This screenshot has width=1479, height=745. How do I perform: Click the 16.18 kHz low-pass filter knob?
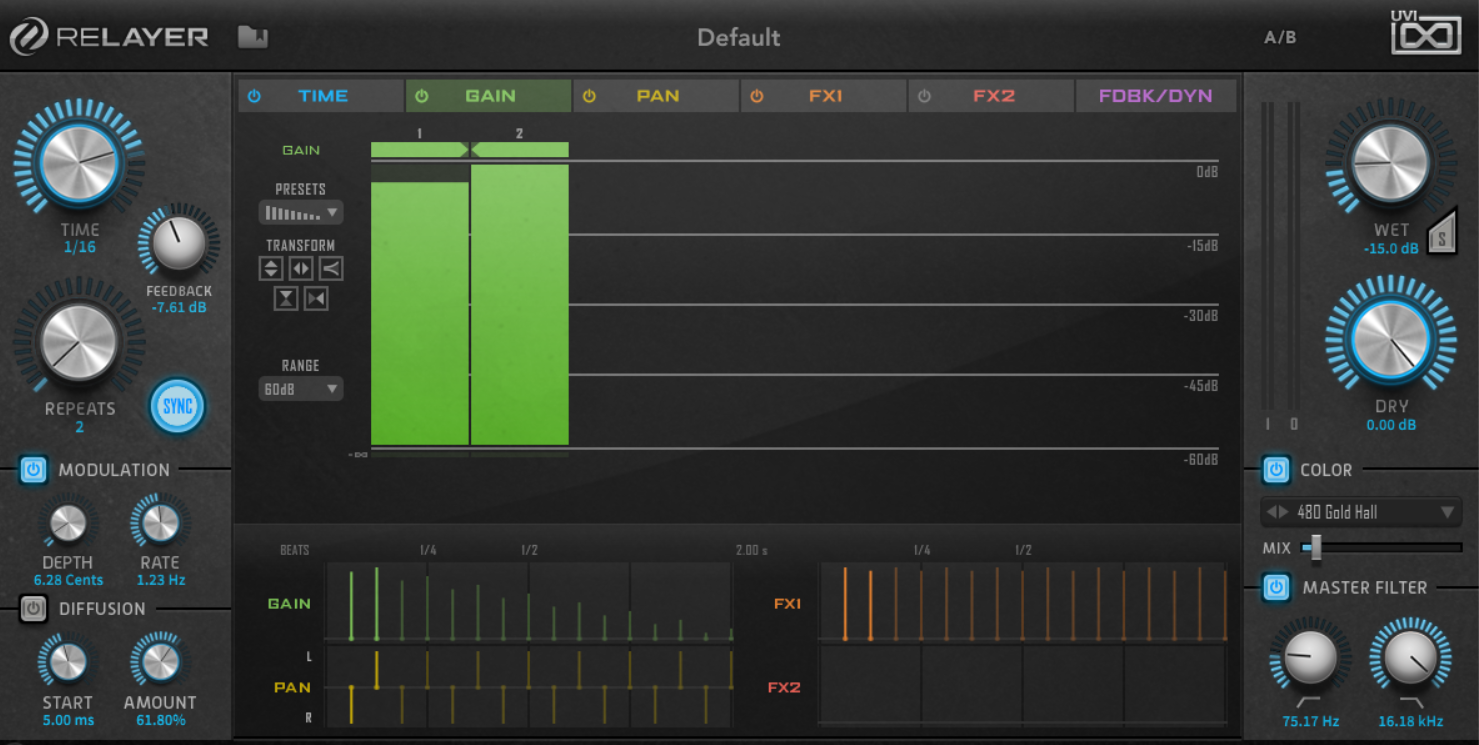1411,658
